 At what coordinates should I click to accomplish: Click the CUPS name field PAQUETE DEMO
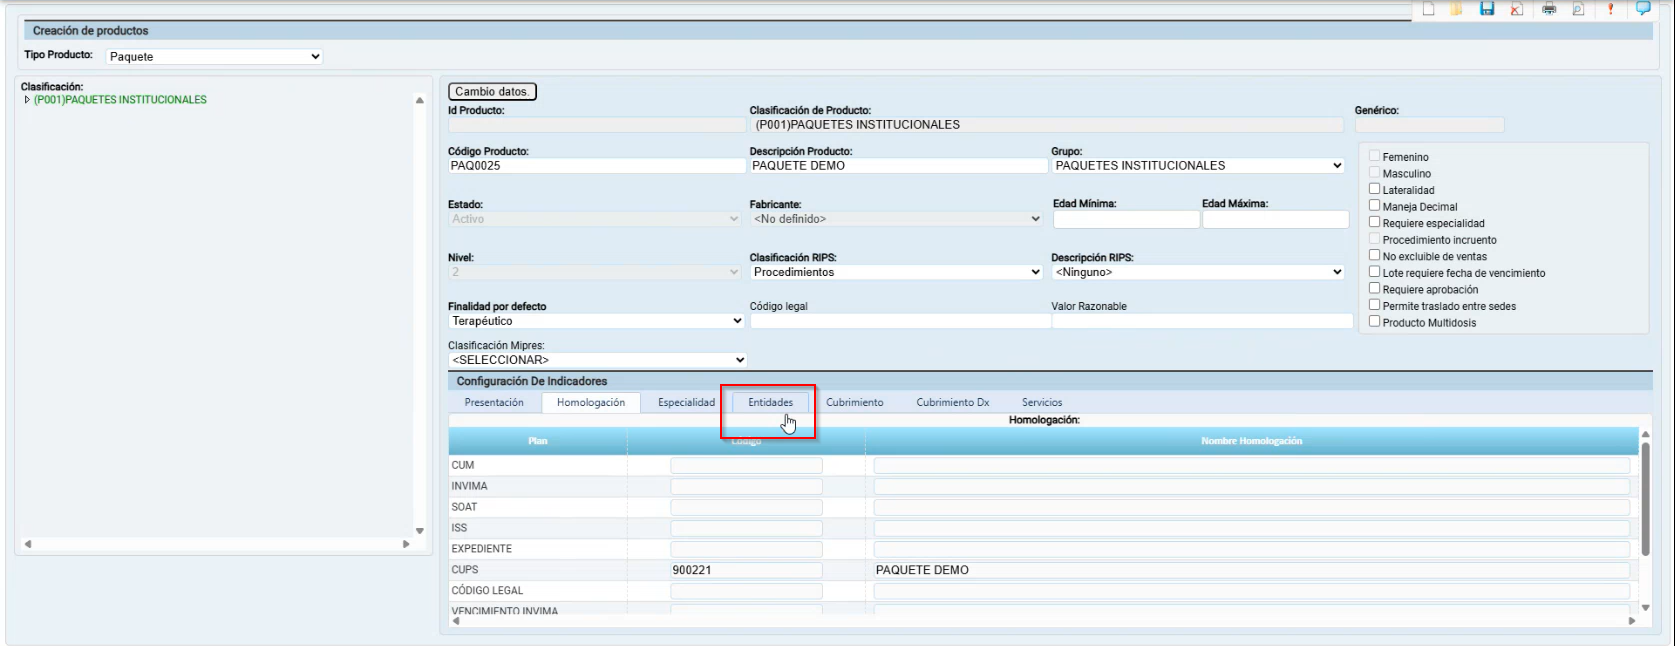1252,570
